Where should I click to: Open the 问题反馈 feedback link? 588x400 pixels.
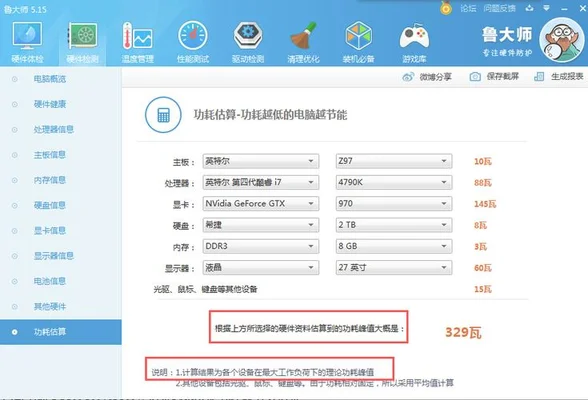pos(499,8)
